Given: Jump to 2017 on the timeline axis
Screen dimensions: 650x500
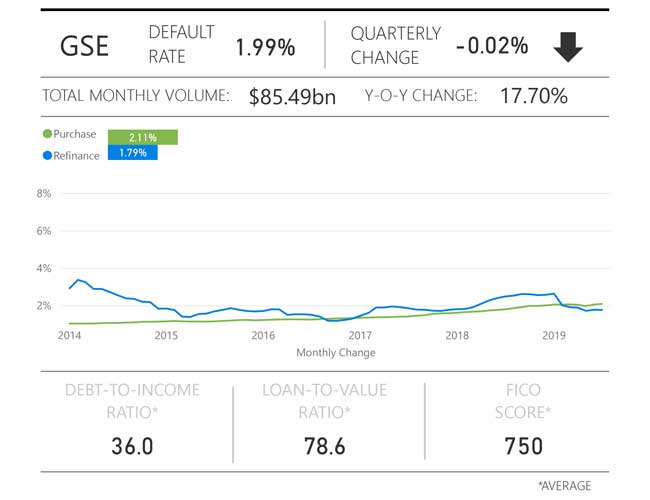Looking at the screenshot, I should click(x=360, y=336).
